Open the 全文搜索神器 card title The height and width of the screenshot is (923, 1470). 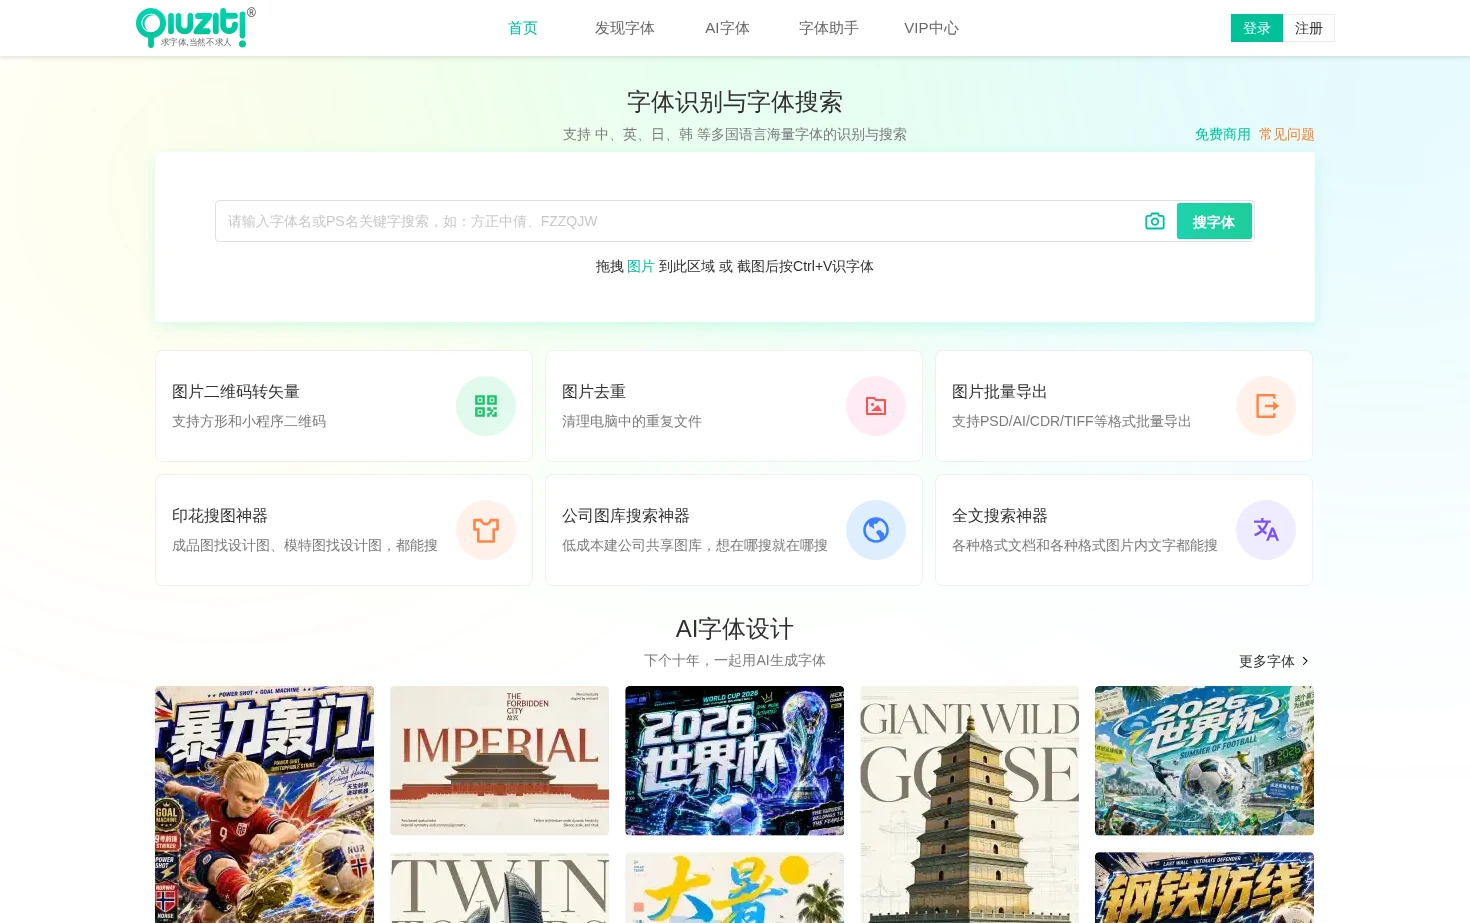(1000, 515)
